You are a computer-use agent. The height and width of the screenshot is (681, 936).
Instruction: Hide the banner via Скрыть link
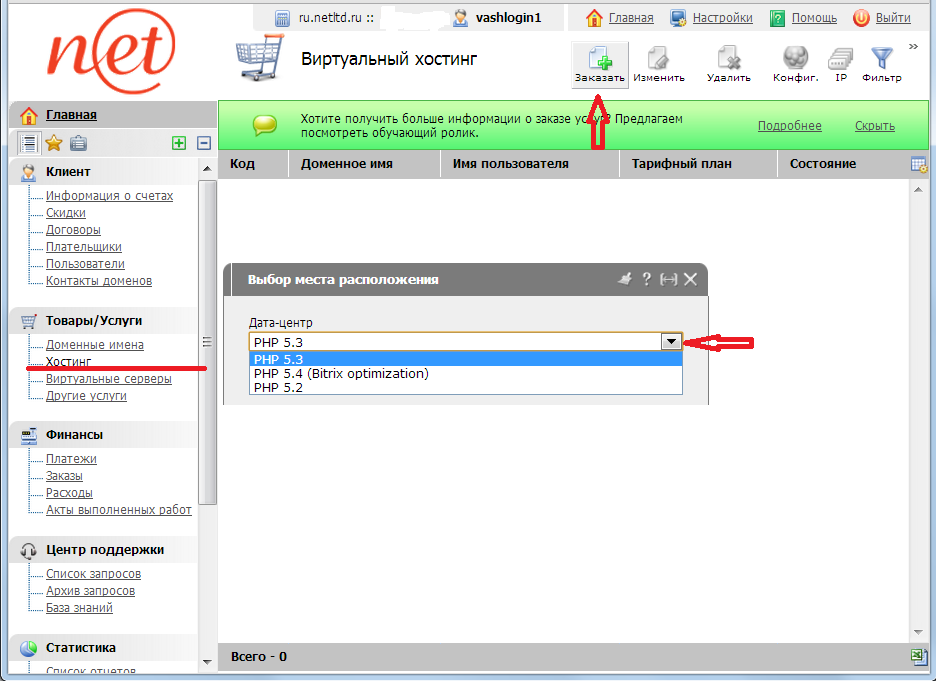click(x=874, y=126)
